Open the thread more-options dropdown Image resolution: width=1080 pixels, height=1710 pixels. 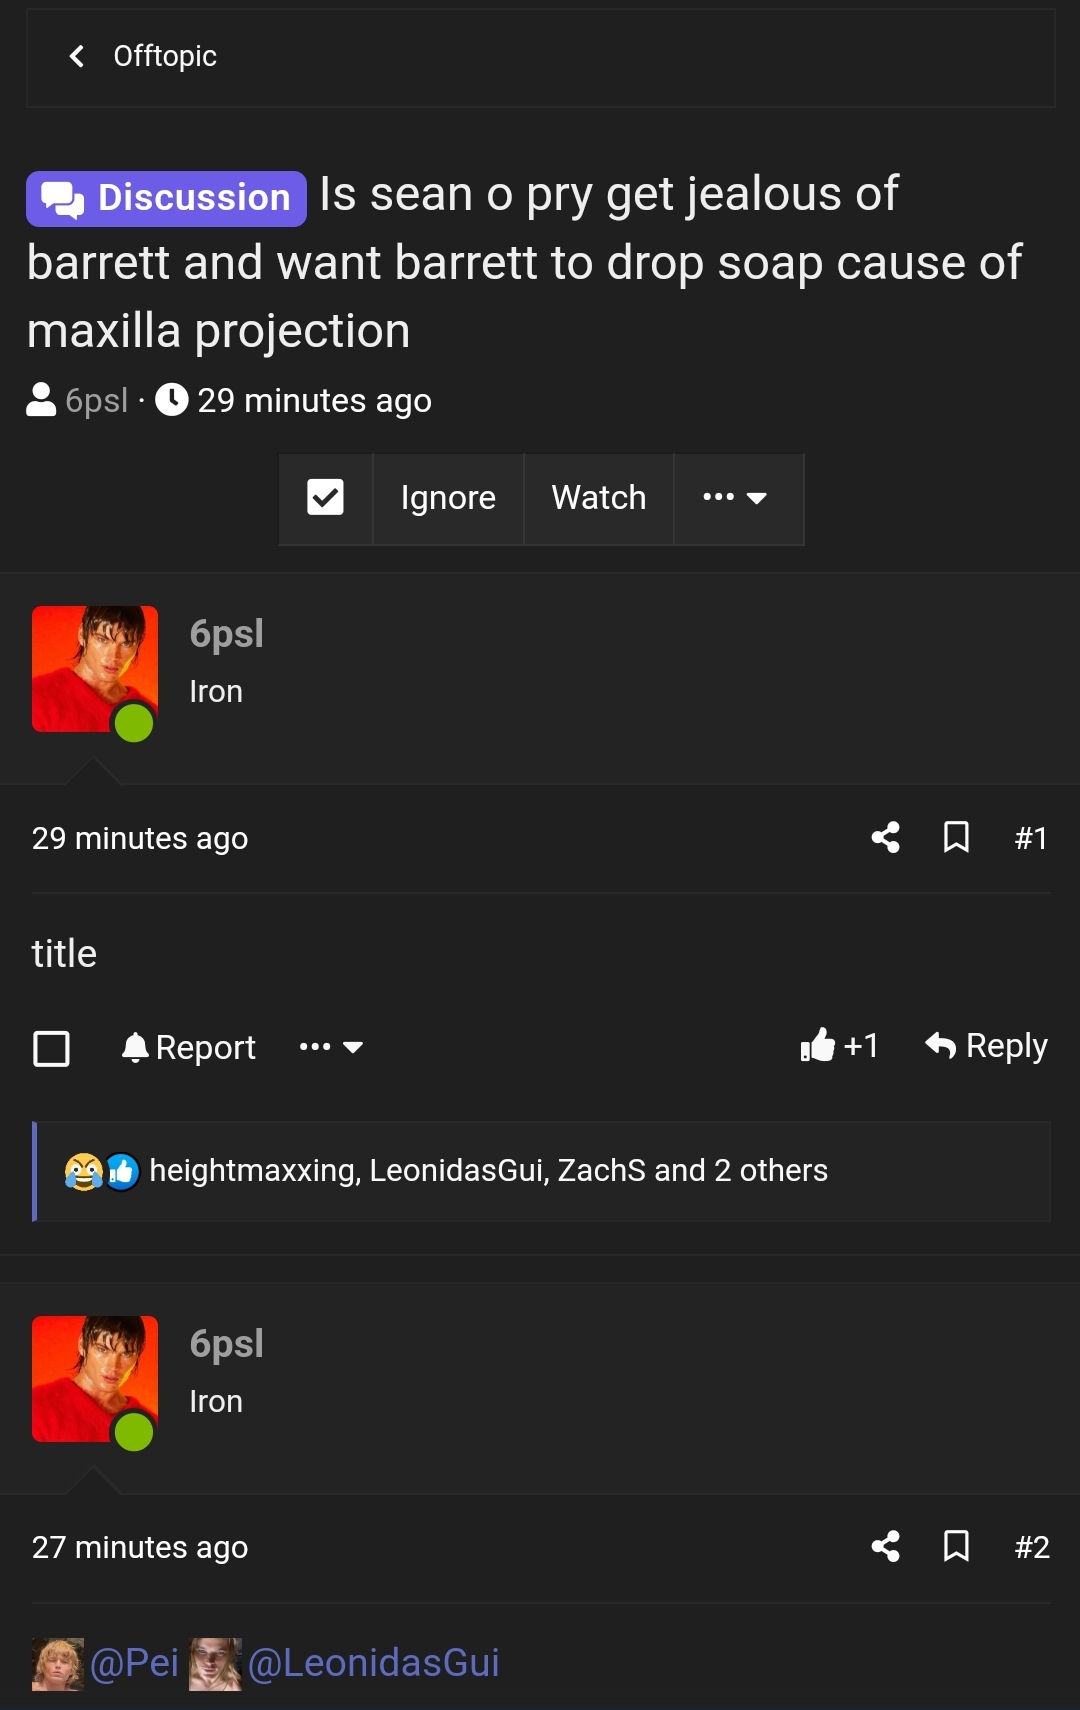[737, 498]
